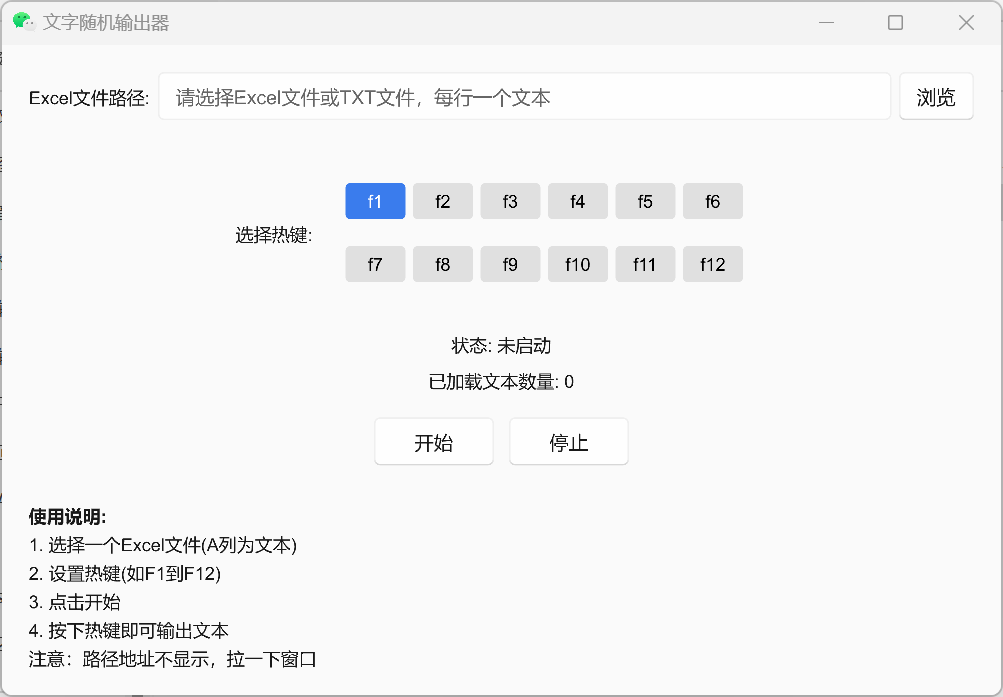Select hotkey f9
The height and width of the screenshot is (697, 1003).
(510, 264)
